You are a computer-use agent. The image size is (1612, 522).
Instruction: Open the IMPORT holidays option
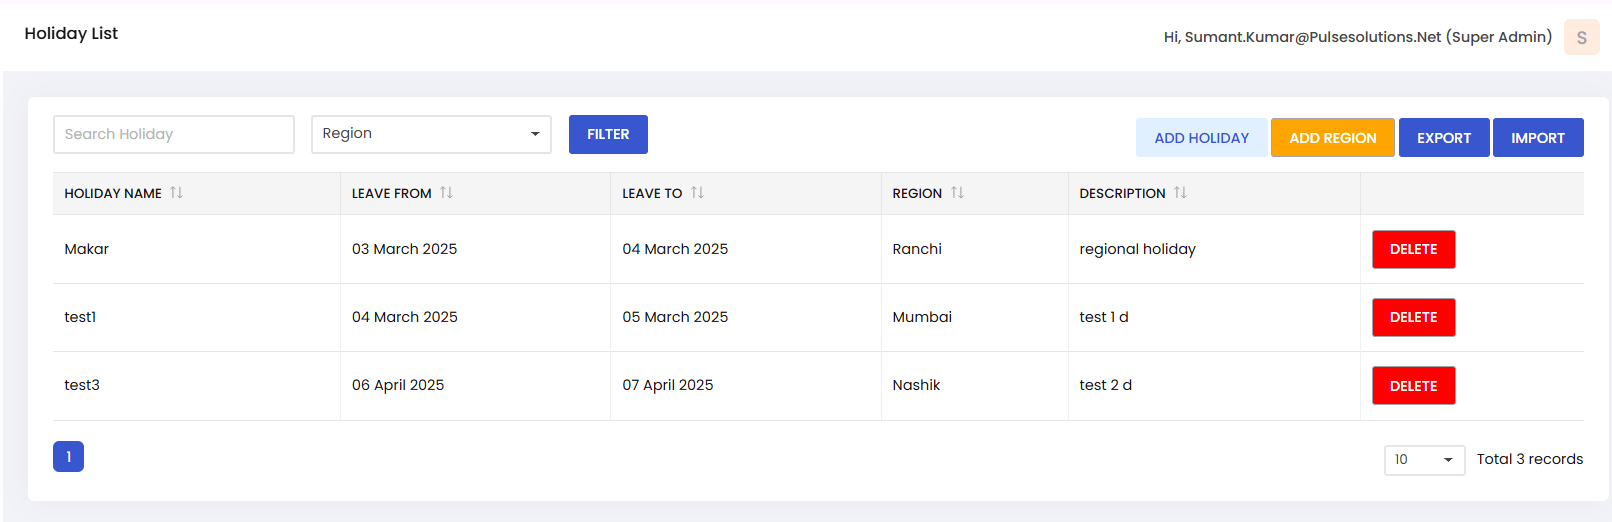coord(1537,138)
